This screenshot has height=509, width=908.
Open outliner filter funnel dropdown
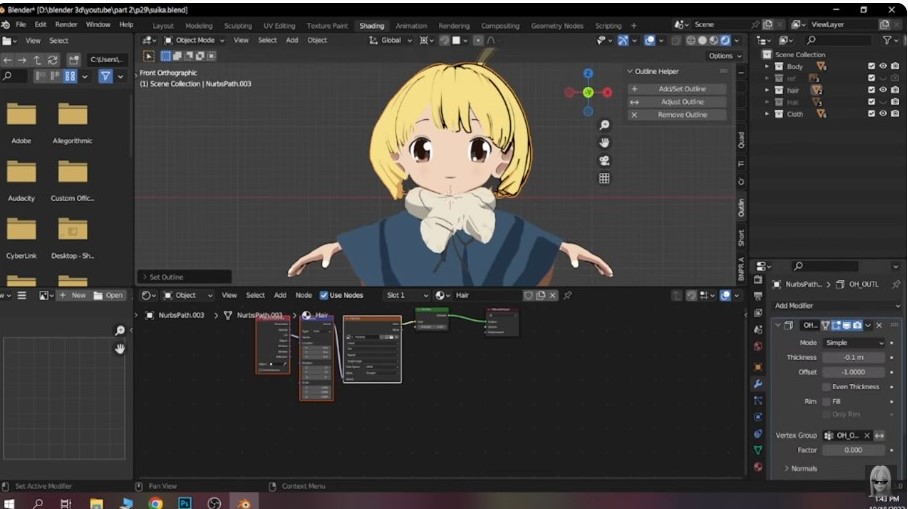click(889, 40)
